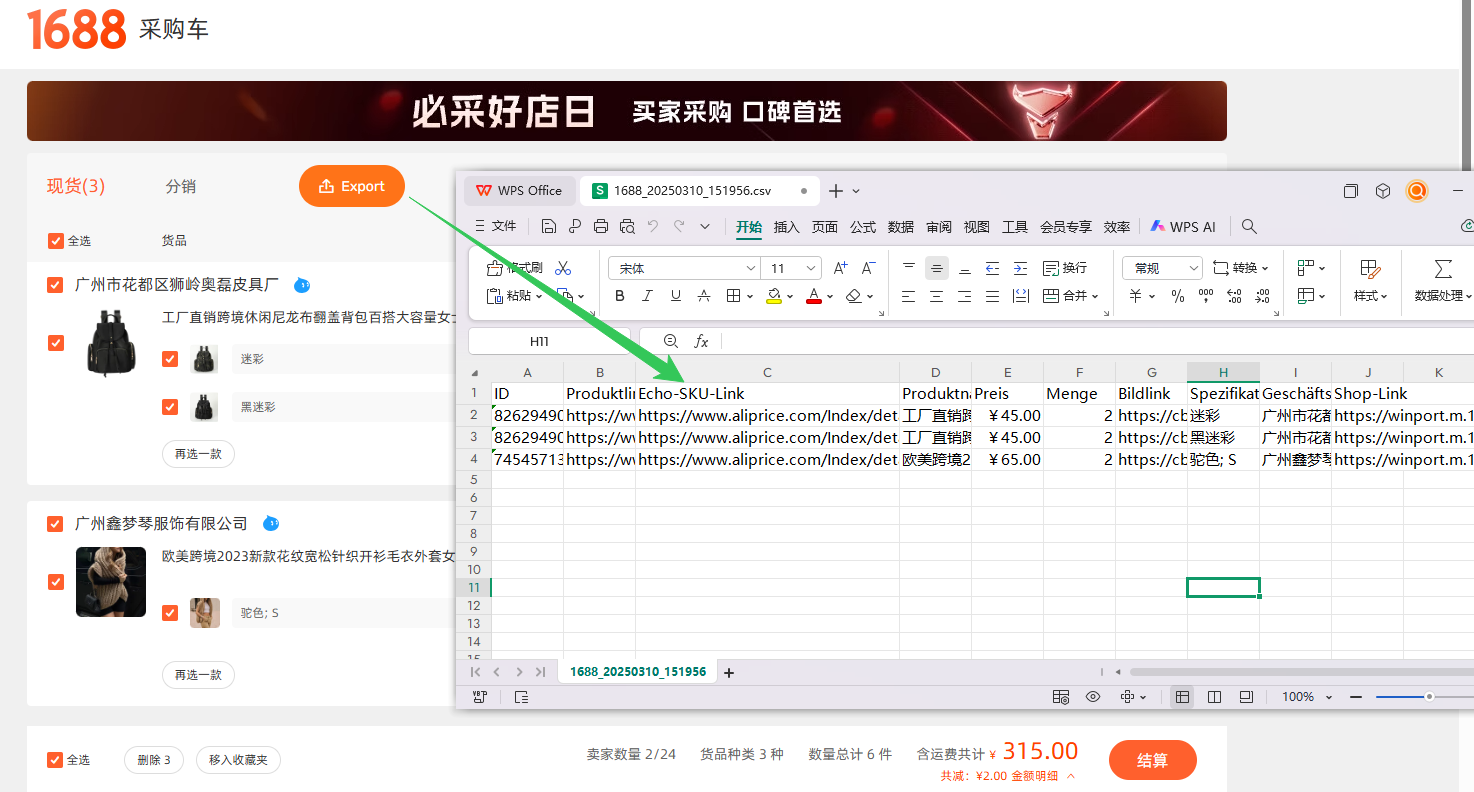Switch to page layout view in status bar

point(1215,697)
